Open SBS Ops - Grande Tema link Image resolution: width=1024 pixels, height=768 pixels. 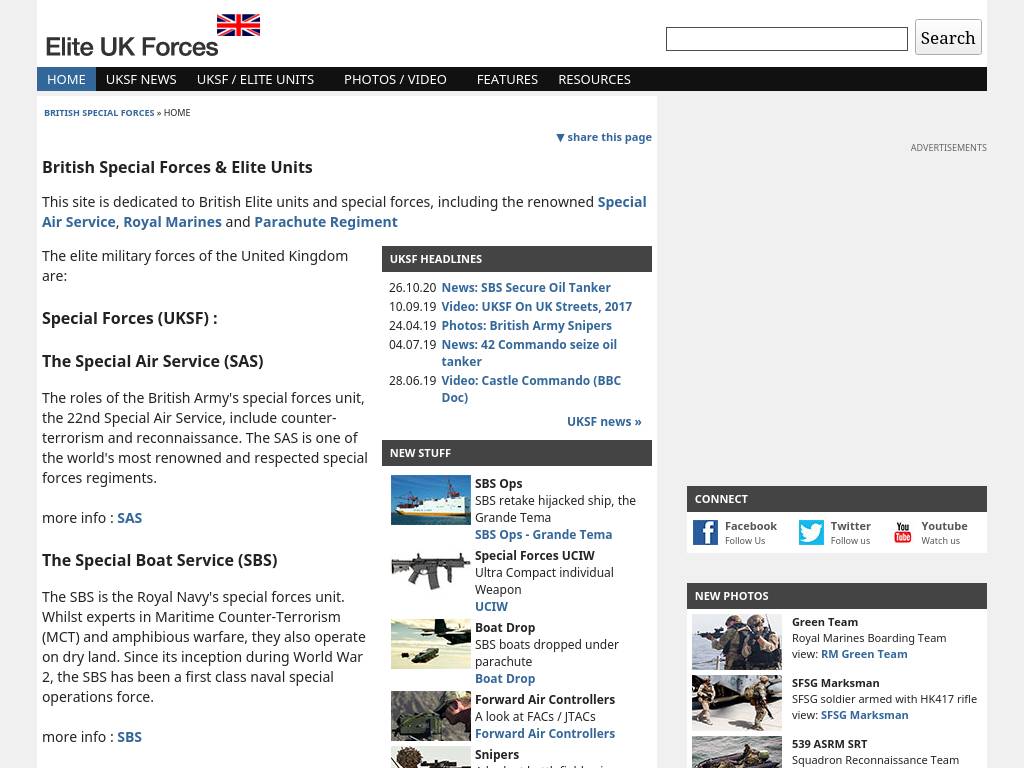click(x=543, y=534)
